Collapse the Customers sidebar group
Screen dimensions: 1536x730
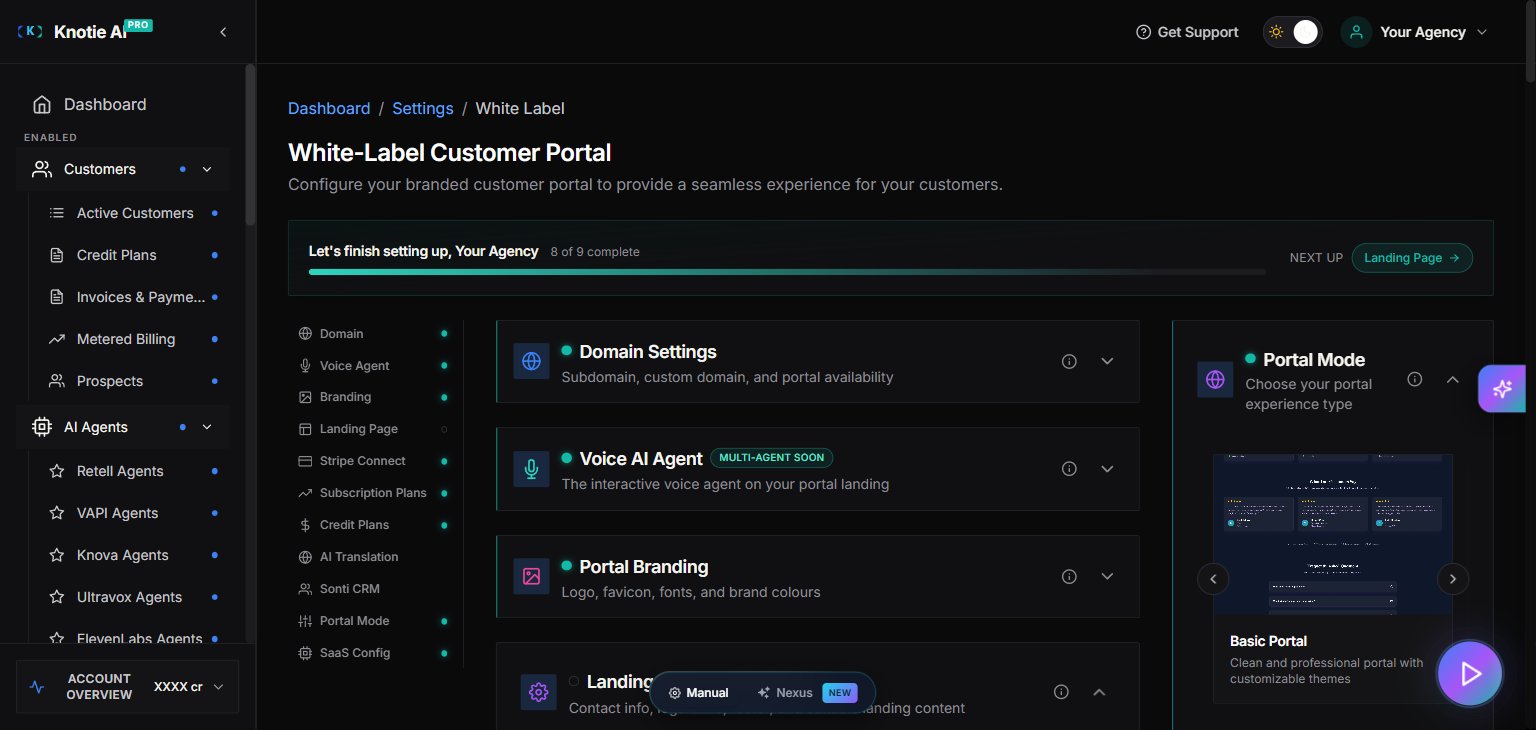(x=207, y=169)
